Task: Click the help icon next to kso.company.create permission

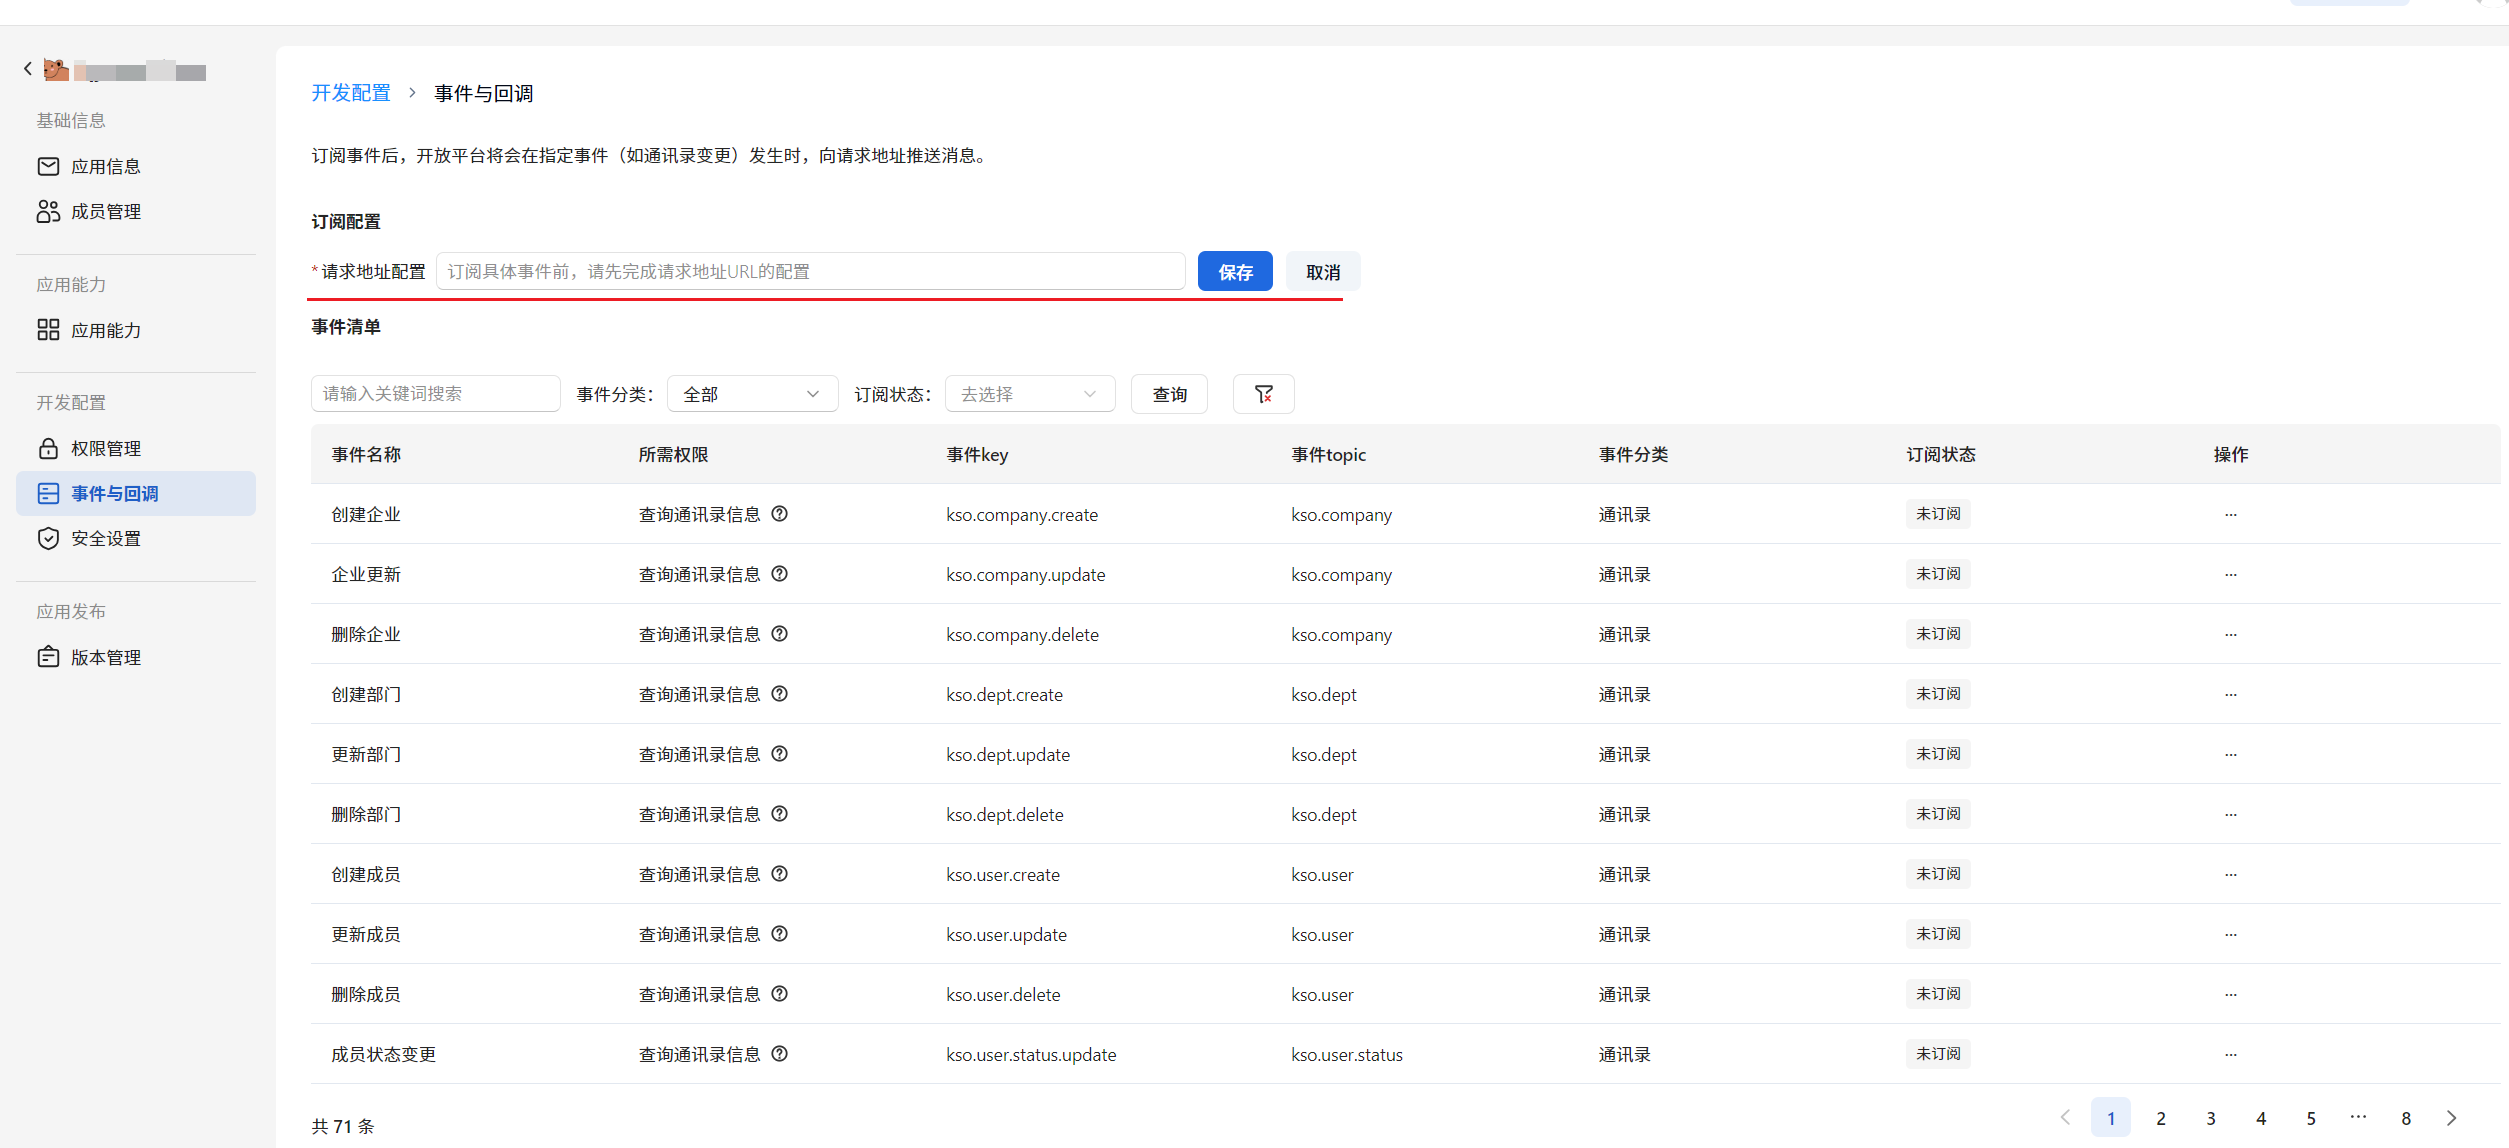Action: pos(781,514)
